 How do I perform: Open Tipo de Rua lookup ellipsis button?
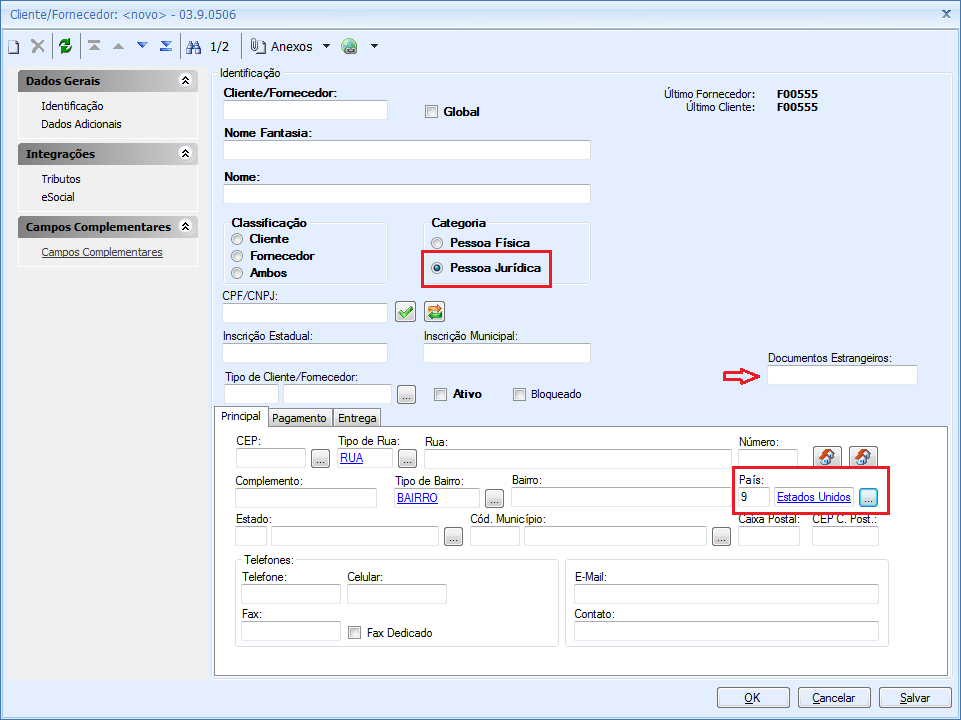[407, 458]
